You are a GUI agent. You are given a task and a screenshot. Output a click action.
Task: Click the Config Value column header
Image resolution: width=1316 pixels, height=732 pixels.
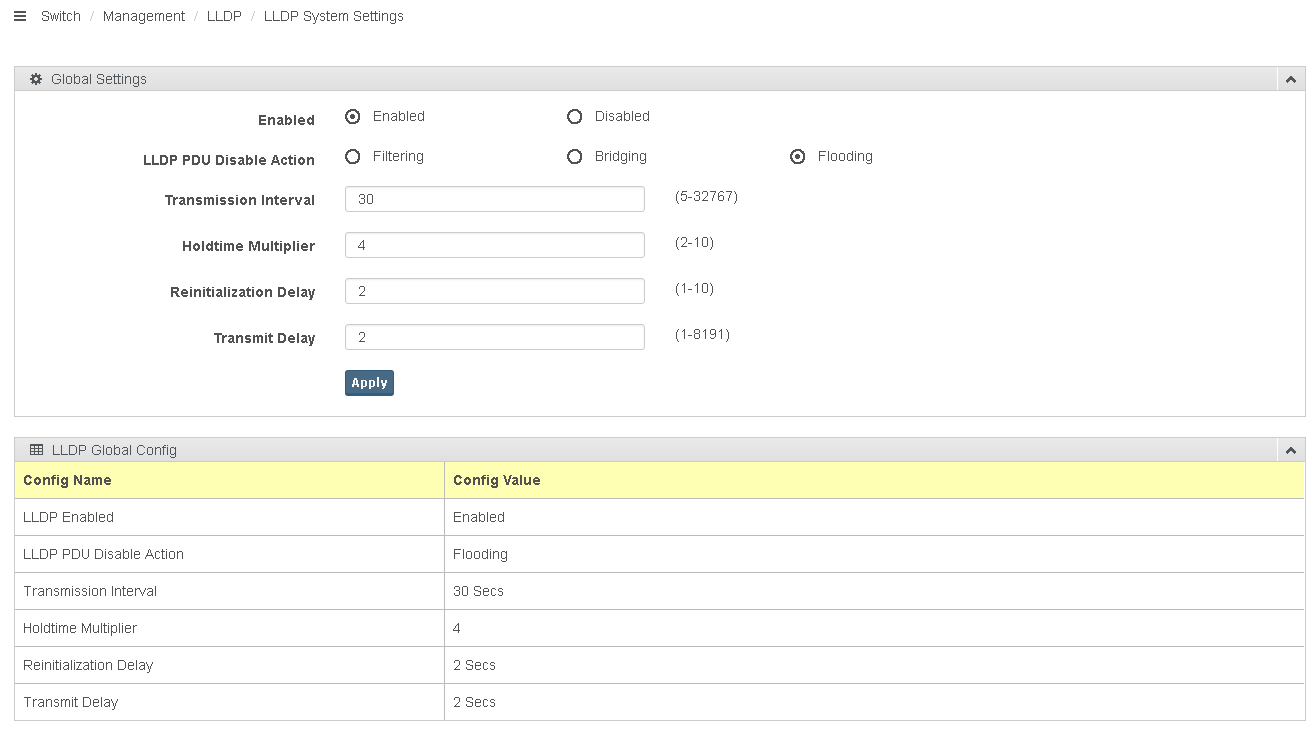(496, 480)
